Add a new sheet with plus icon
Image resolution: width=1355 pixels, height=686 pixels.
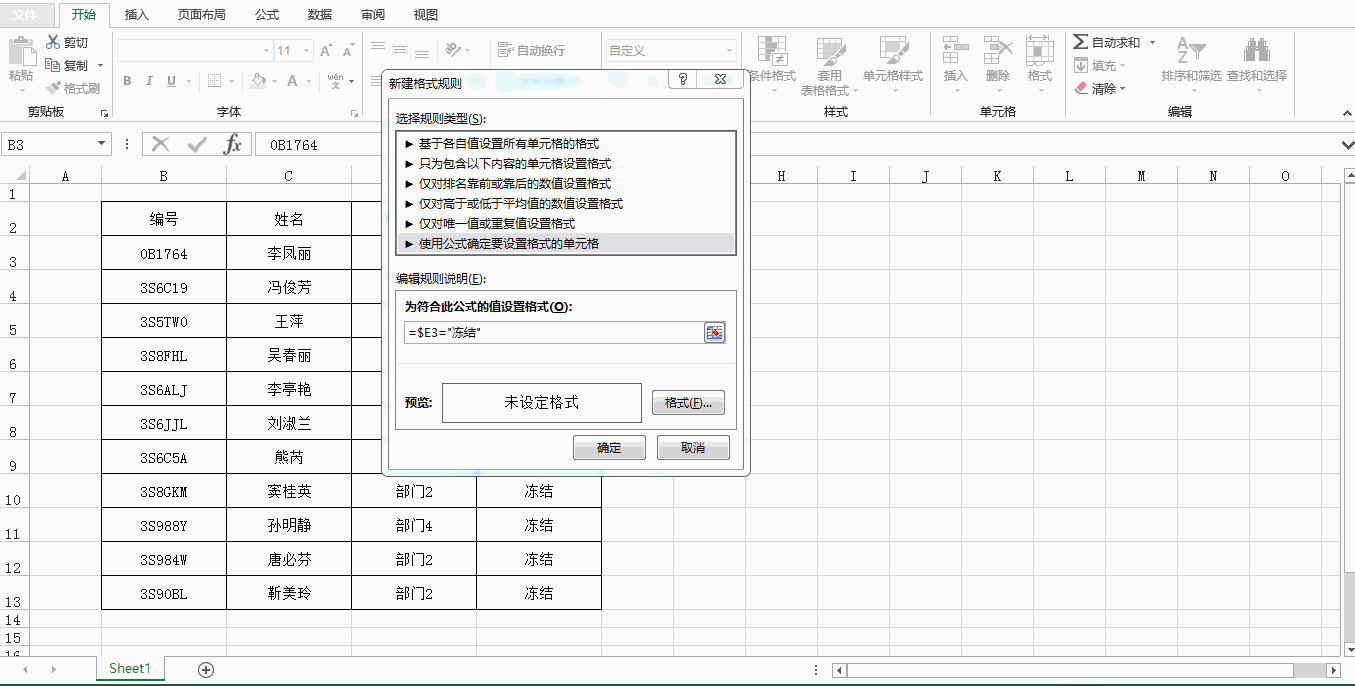point(206,669)
